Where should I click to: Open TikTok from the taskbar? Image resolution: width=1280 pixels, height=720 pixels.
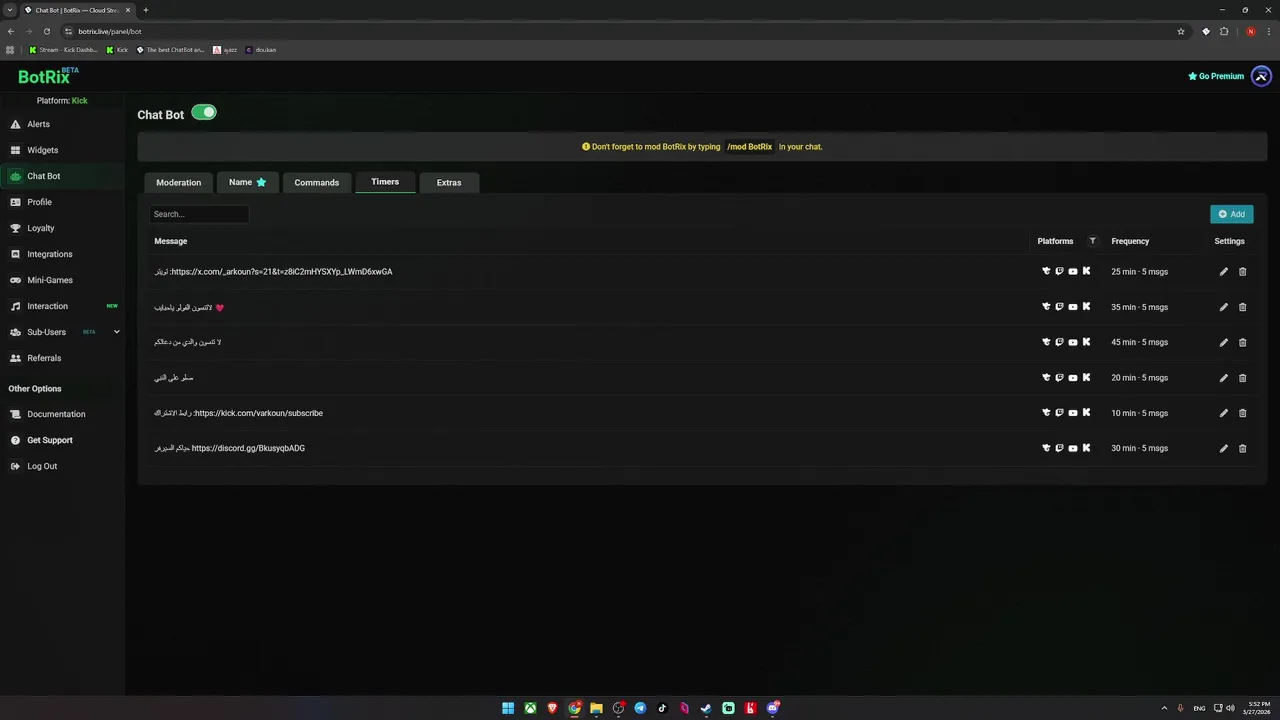(x=662, y=708)
